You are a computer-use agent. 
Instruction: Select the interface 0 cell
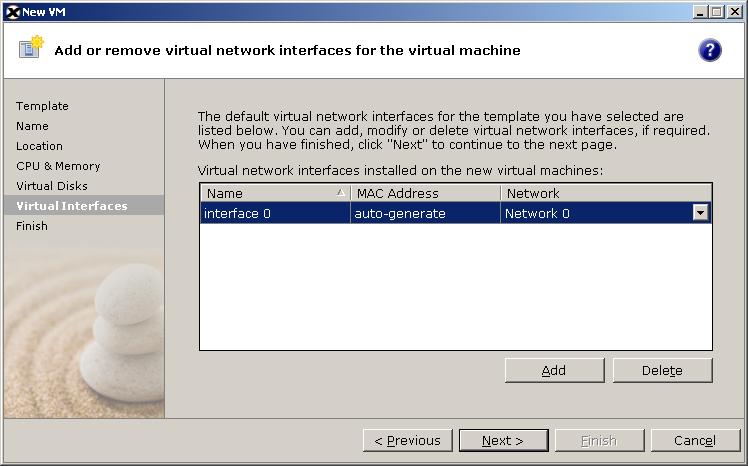pos(275,213)
